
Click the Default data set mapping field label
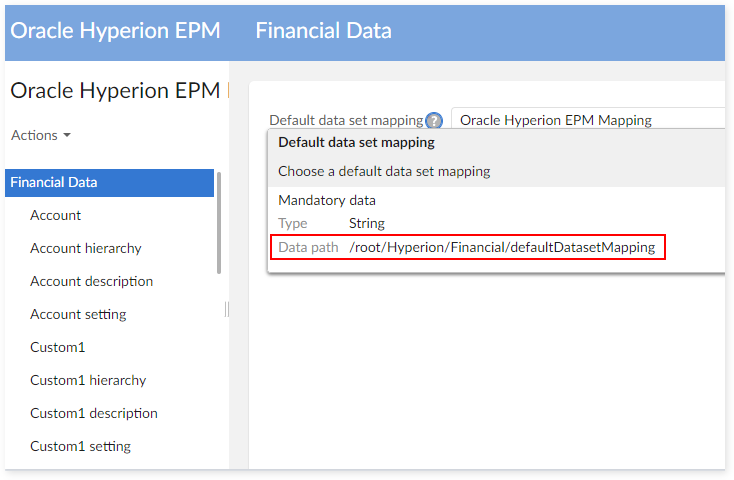[346, 121]
